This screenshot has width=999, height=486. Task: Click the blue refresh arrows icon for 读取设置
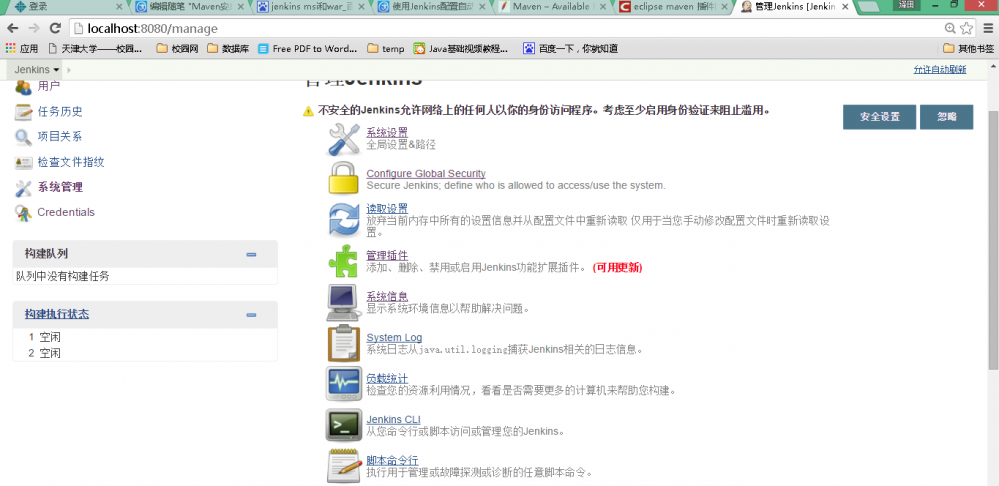pos(344,219)
